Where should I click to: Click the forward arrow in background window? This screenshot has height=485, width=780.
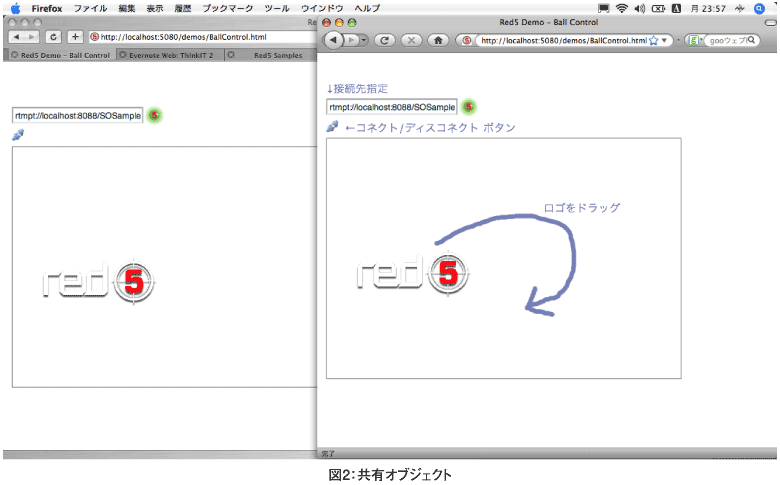(31, 37)
